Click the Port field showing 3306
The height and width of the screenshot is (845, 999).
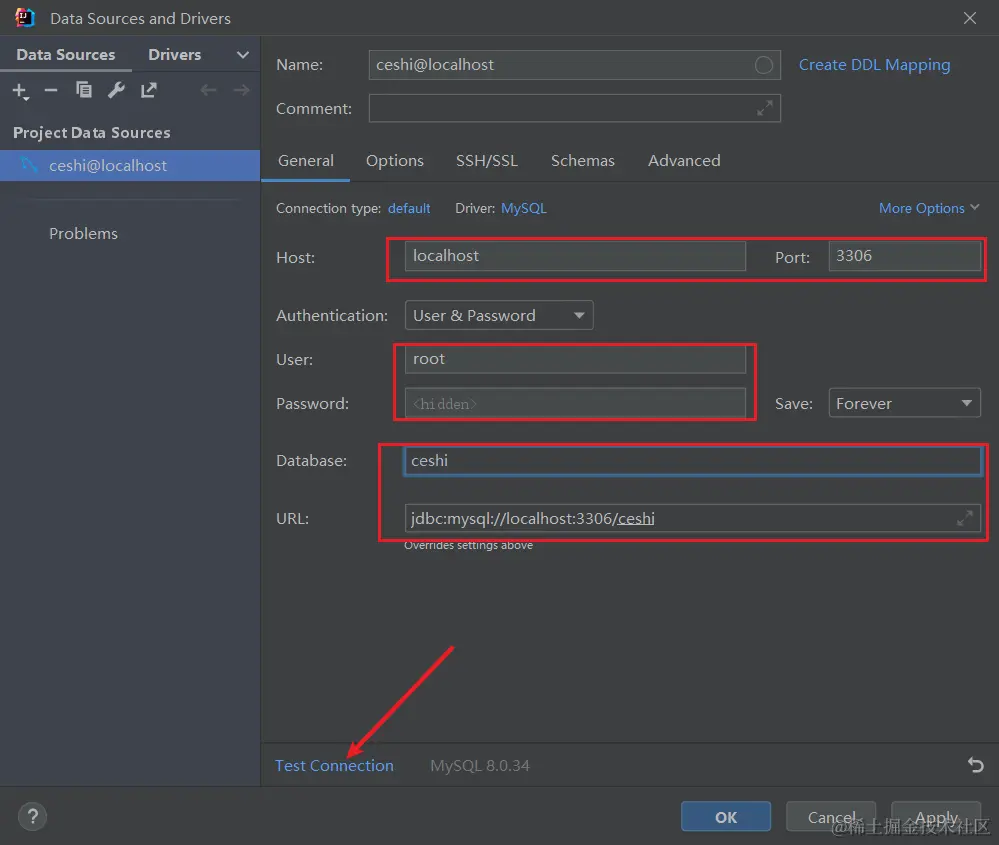904,256
